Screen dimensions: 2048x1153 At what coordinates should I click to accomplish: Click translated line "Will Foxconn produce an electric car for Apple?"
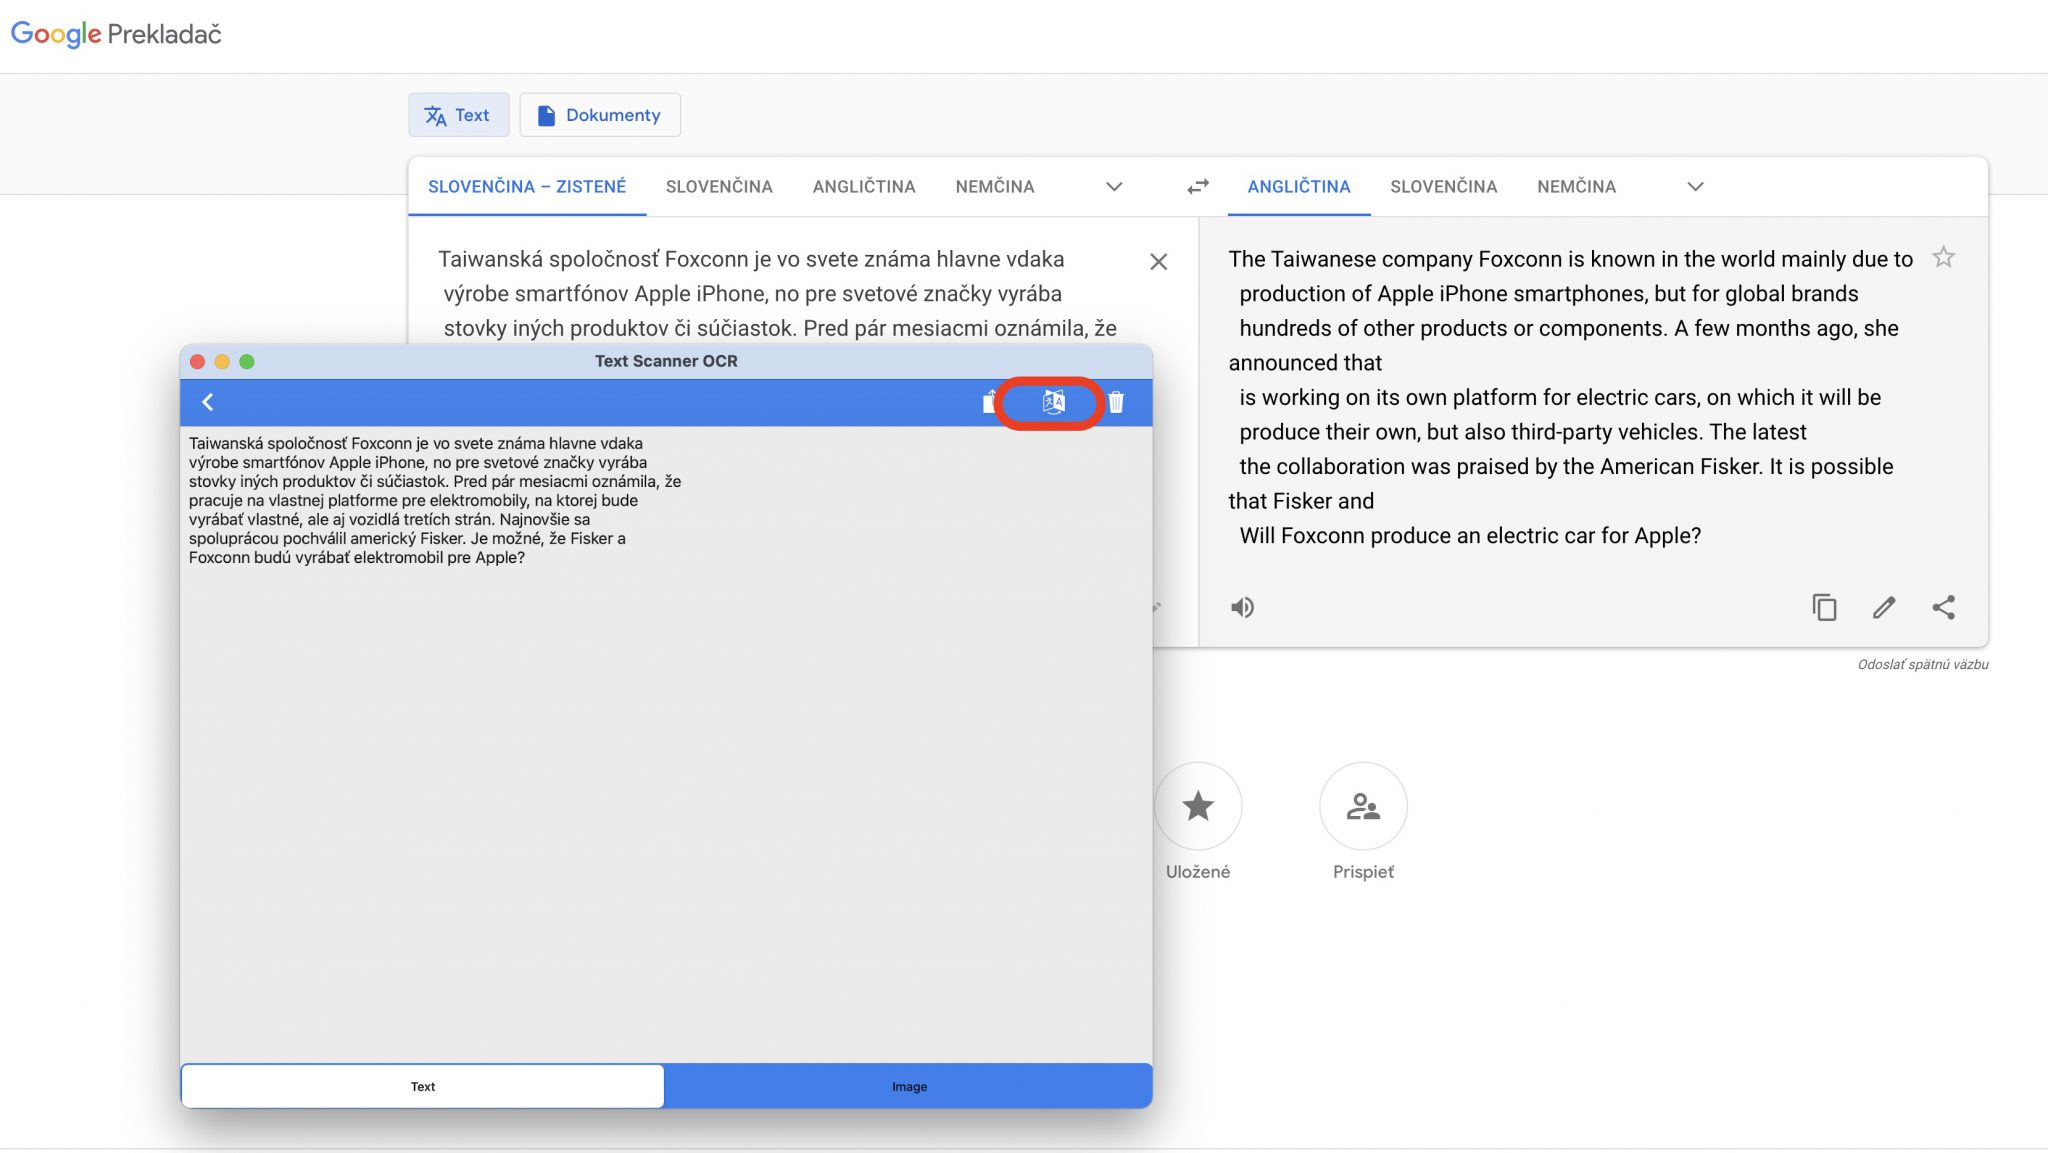click(x=1470, y=536)
